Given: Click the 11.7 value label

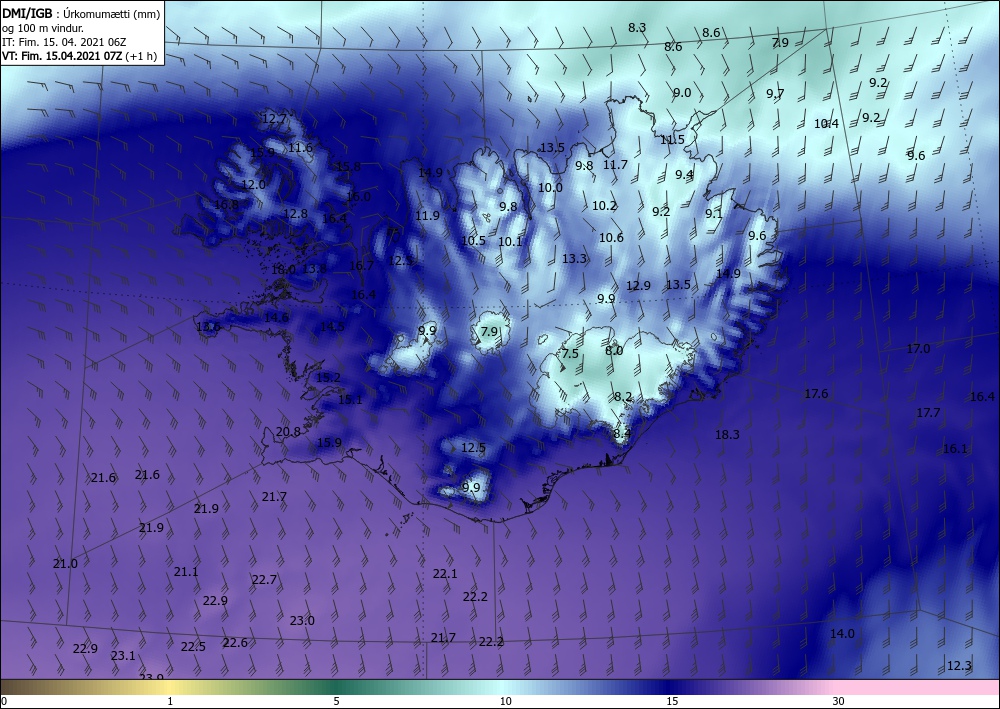Looking at the screenshot, I should click(x=615, y=164).
